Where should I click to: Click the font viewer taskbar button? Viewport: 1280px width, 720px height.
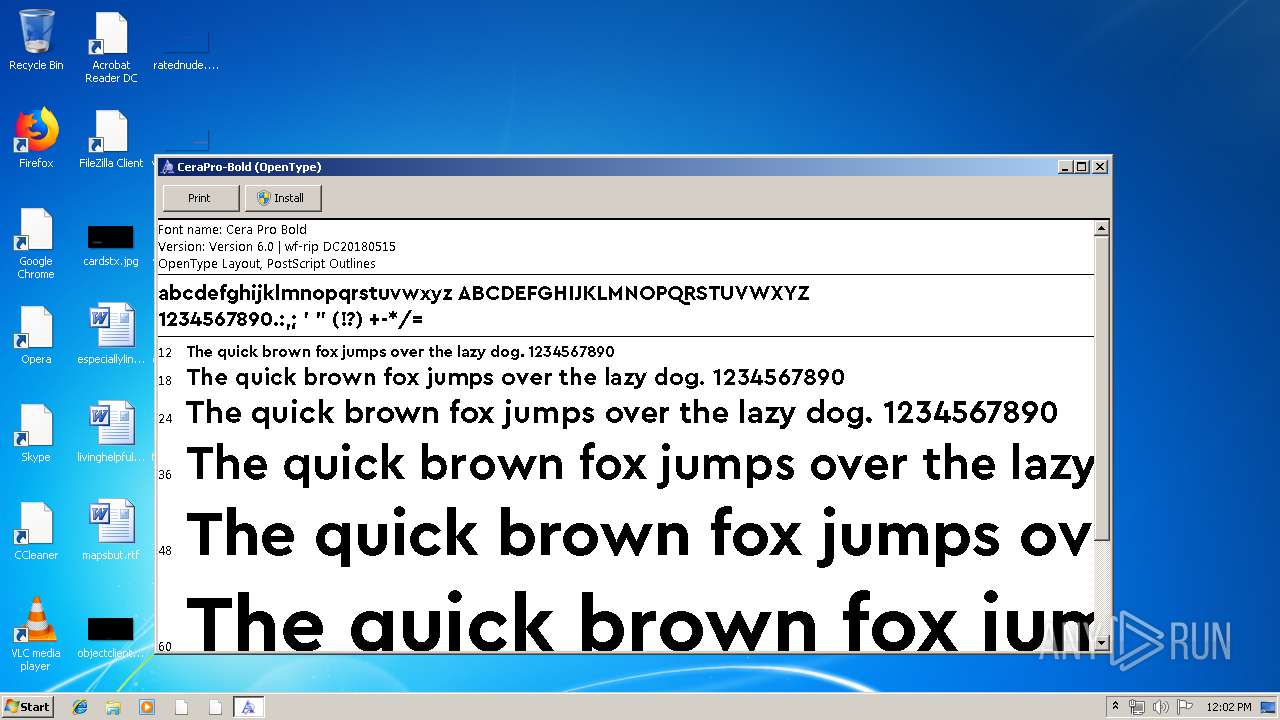248,707
